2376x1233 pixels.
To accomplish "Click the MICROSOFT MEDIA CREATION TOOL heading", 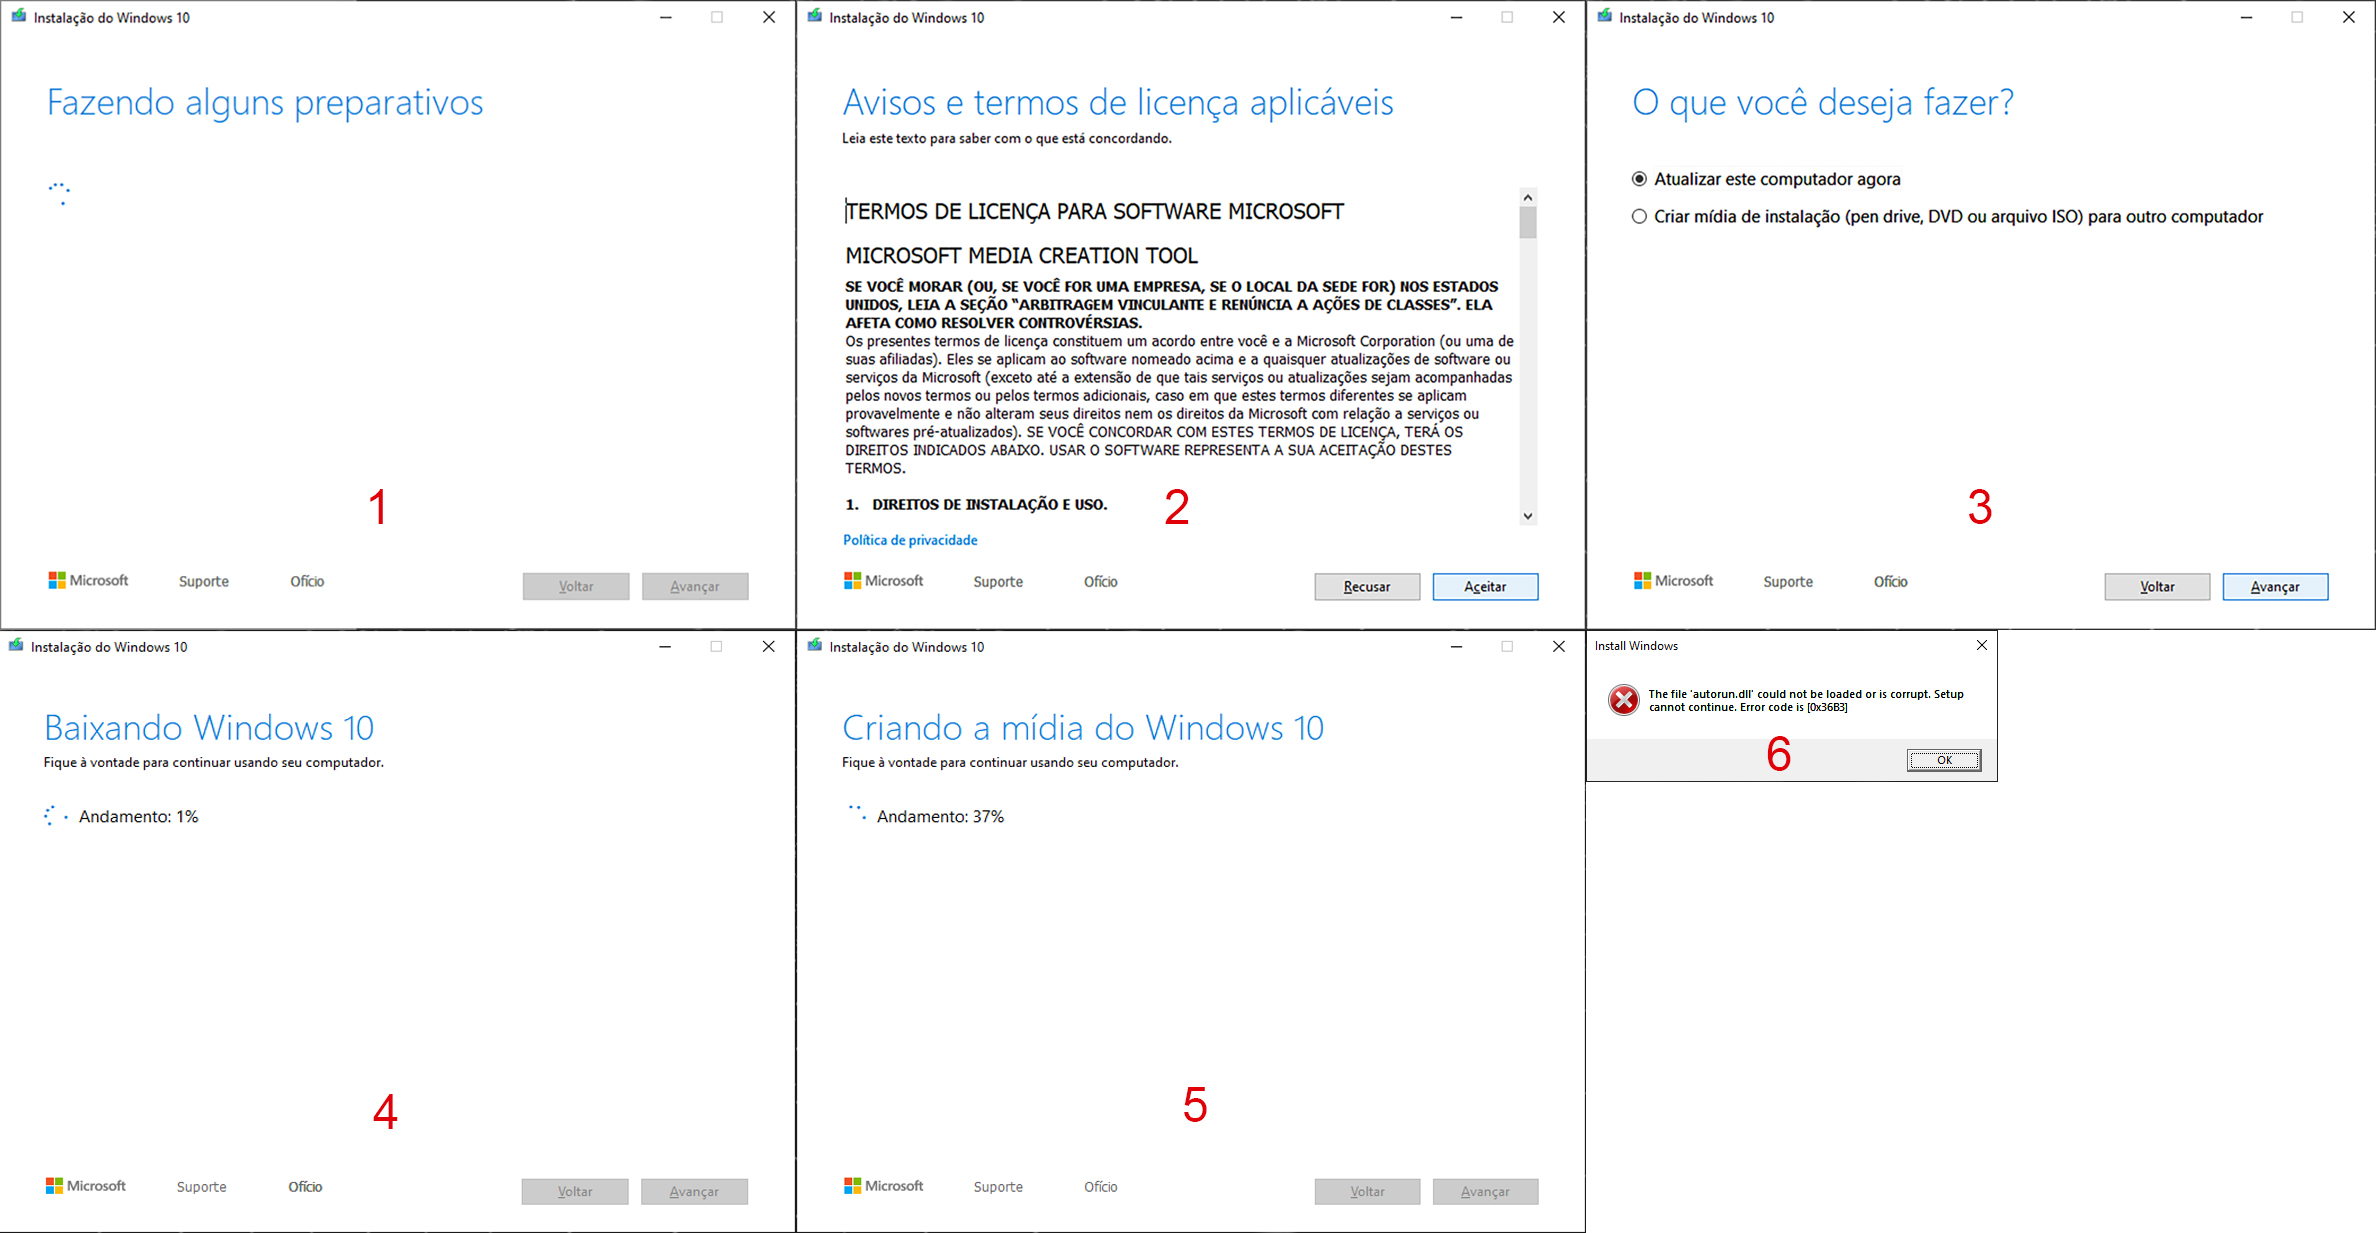I will coord(1021,255).
